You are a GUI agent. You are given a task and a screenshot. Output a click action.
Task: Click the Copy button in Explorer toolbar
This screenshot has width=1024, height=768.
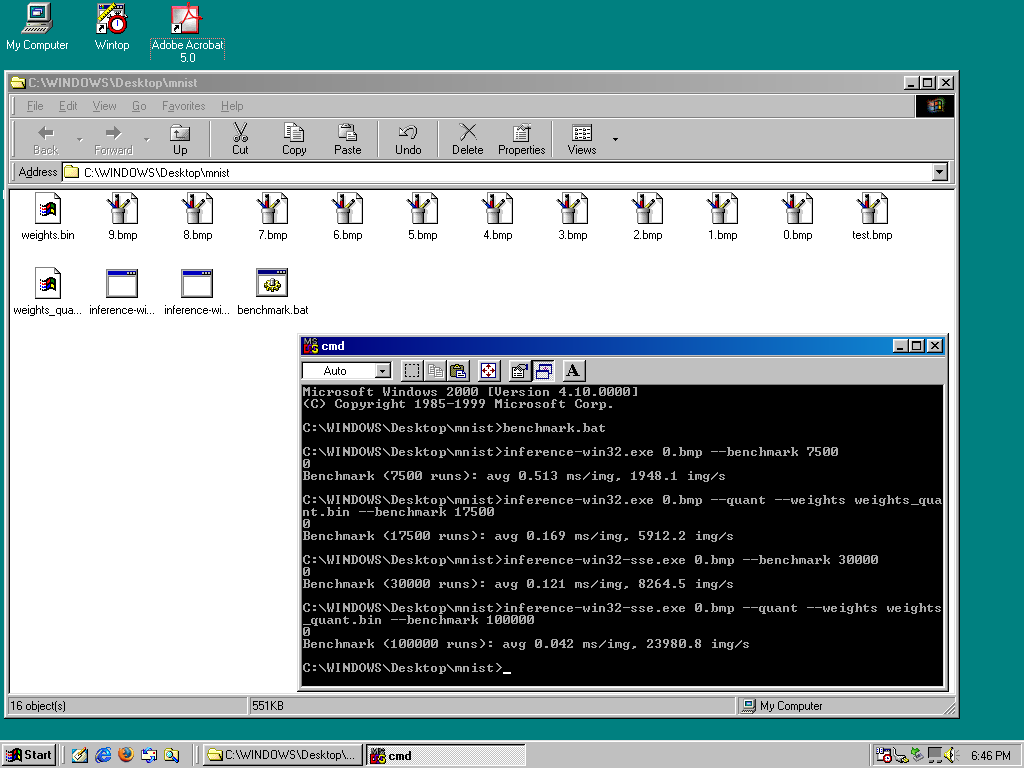294,139
